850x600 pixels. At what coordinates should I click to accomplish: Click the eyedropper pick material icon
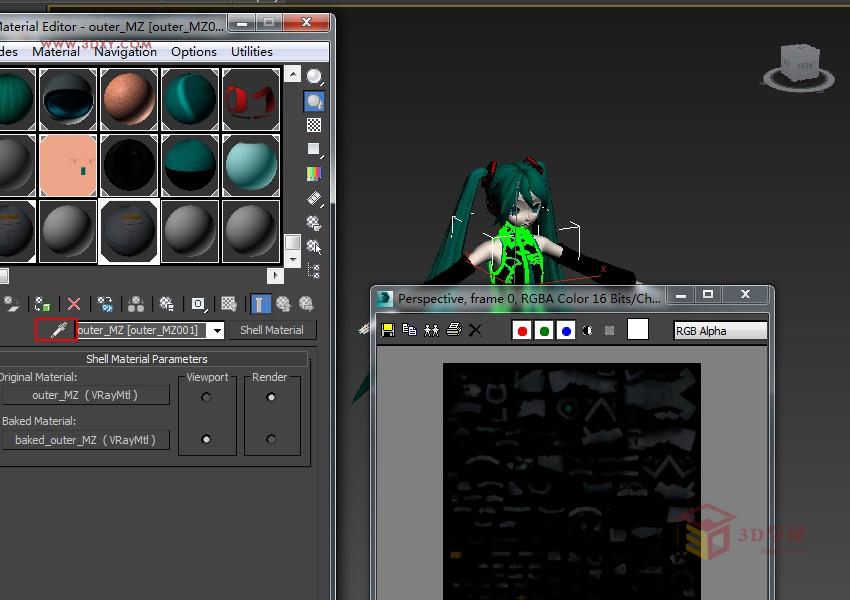point(56,330)
